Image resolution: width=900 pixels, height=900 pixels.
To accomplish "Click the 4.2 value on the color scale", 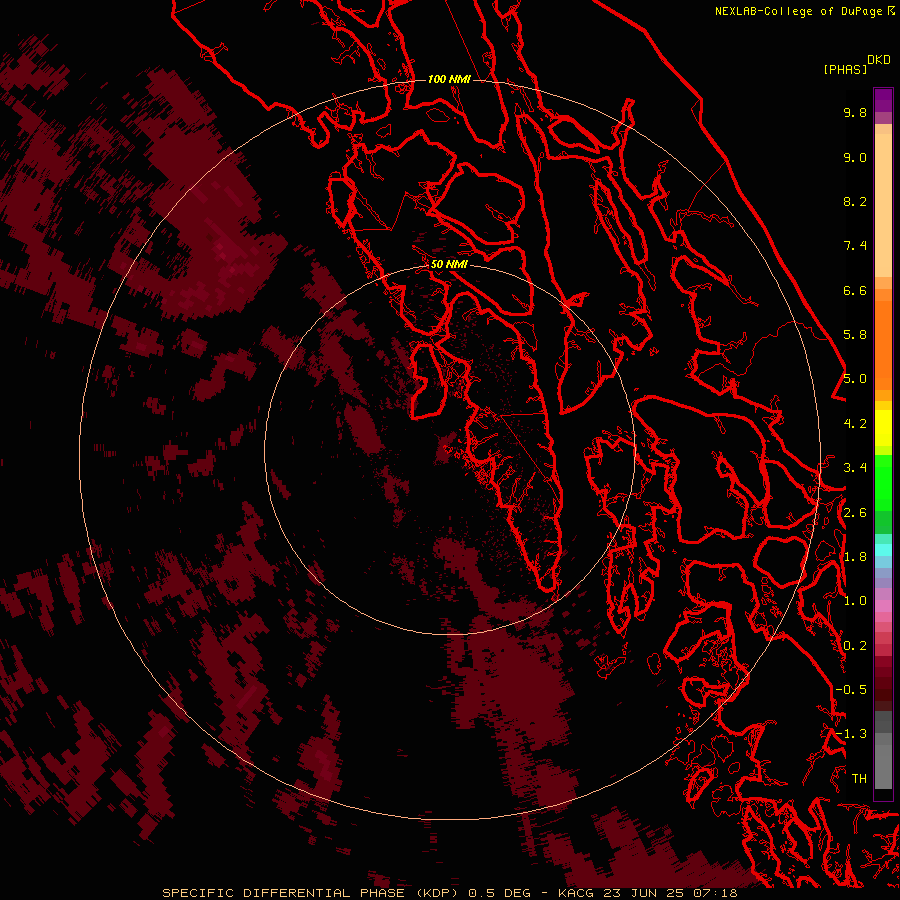I will tap(855, 424).
